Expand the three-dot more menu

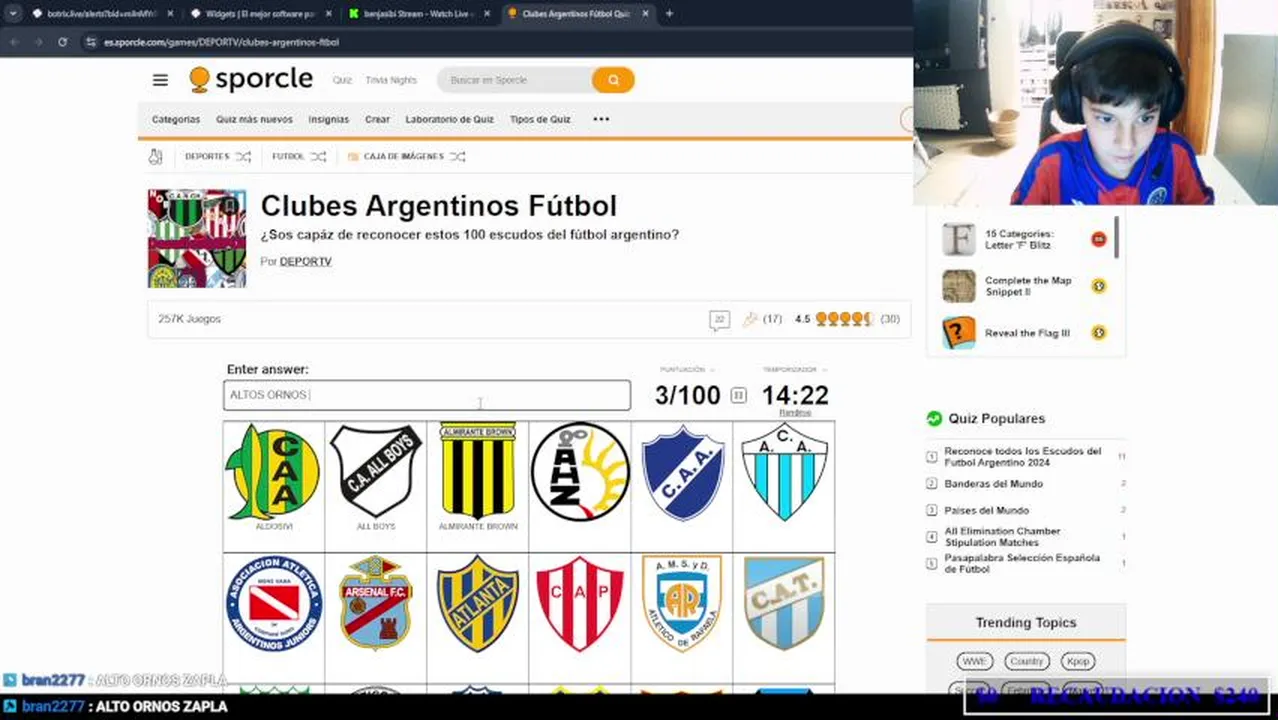(601, 119)
